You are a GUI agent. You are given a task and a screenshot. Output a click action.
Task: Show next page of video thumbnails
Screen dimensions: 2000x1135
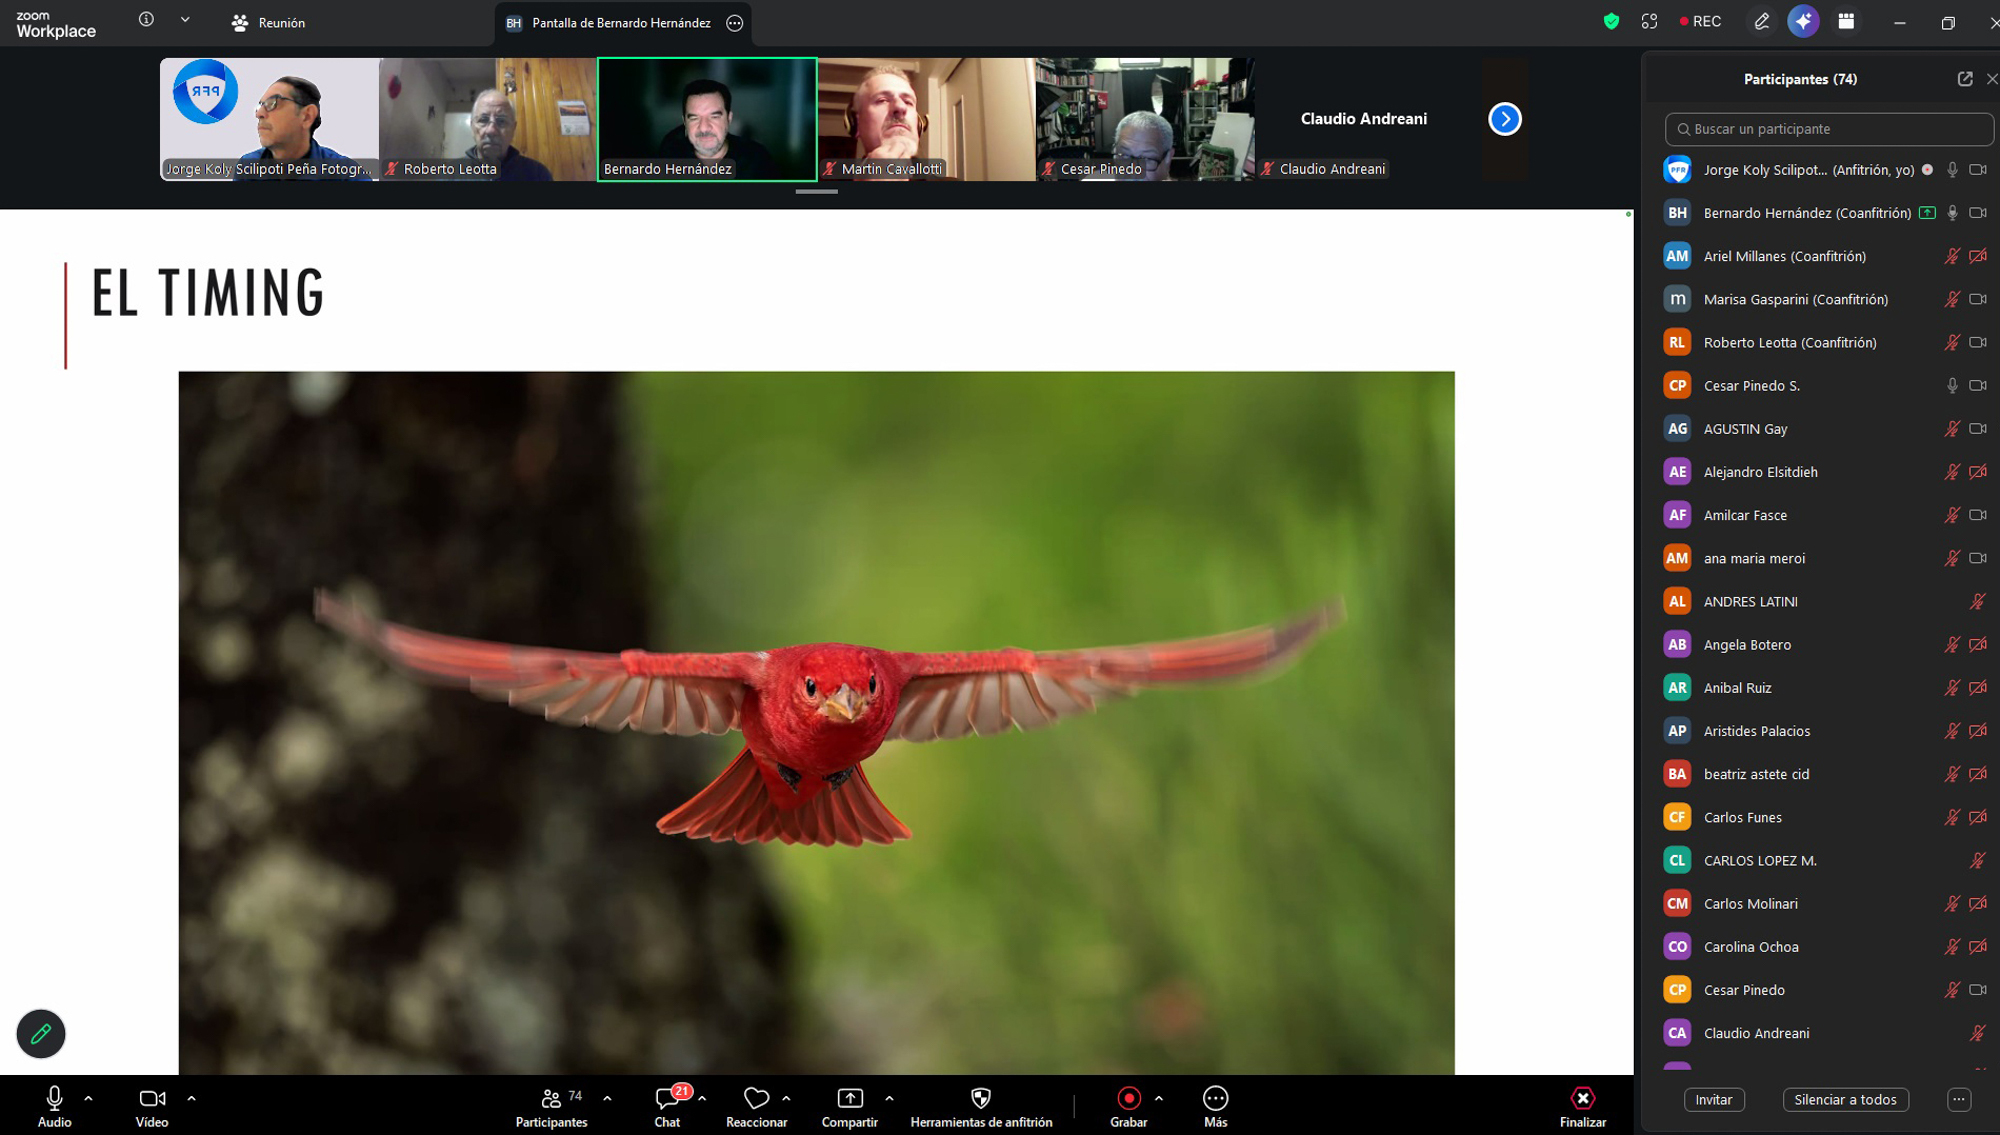click(x=1504, y=119)
